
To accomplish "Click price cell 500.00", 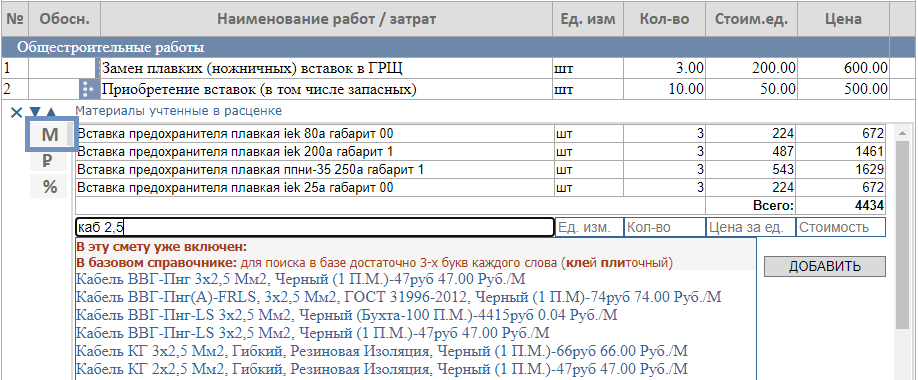I will tap(844, 90).
